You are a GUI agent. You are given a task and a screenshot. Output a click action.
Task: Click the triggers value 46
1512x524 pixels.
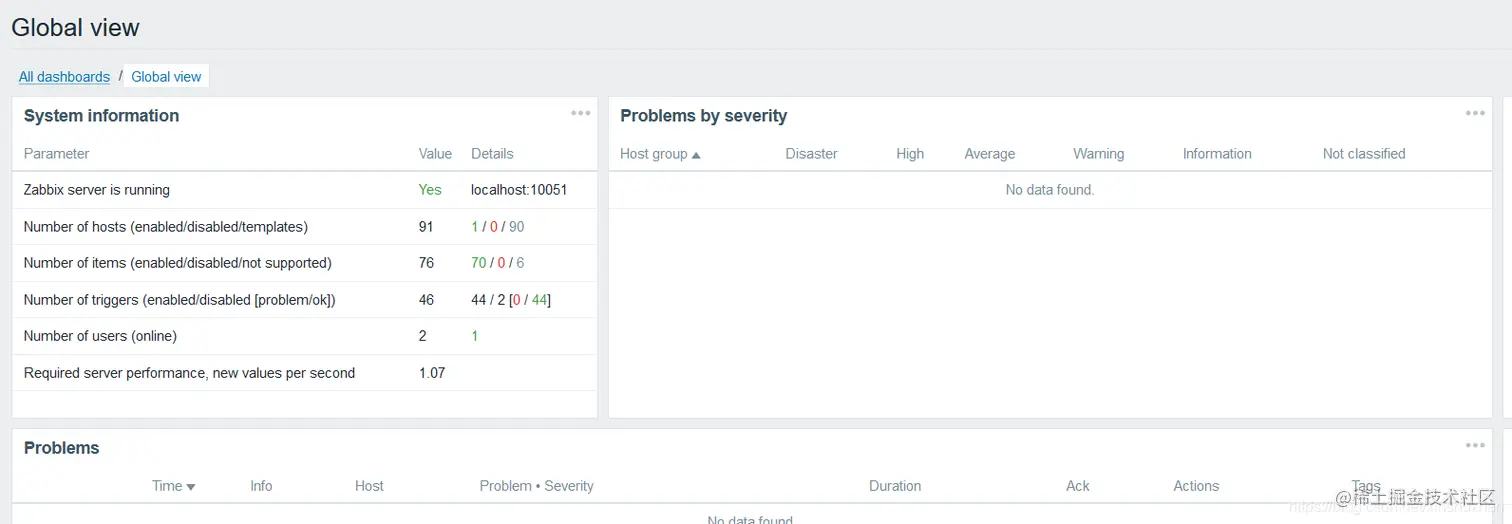426,300
